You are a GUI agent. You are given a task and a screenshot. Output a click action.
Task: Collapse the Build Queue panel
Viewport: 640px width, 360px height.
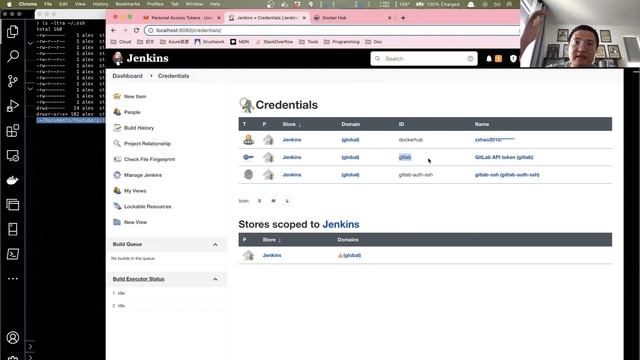(x=215, y=244)
